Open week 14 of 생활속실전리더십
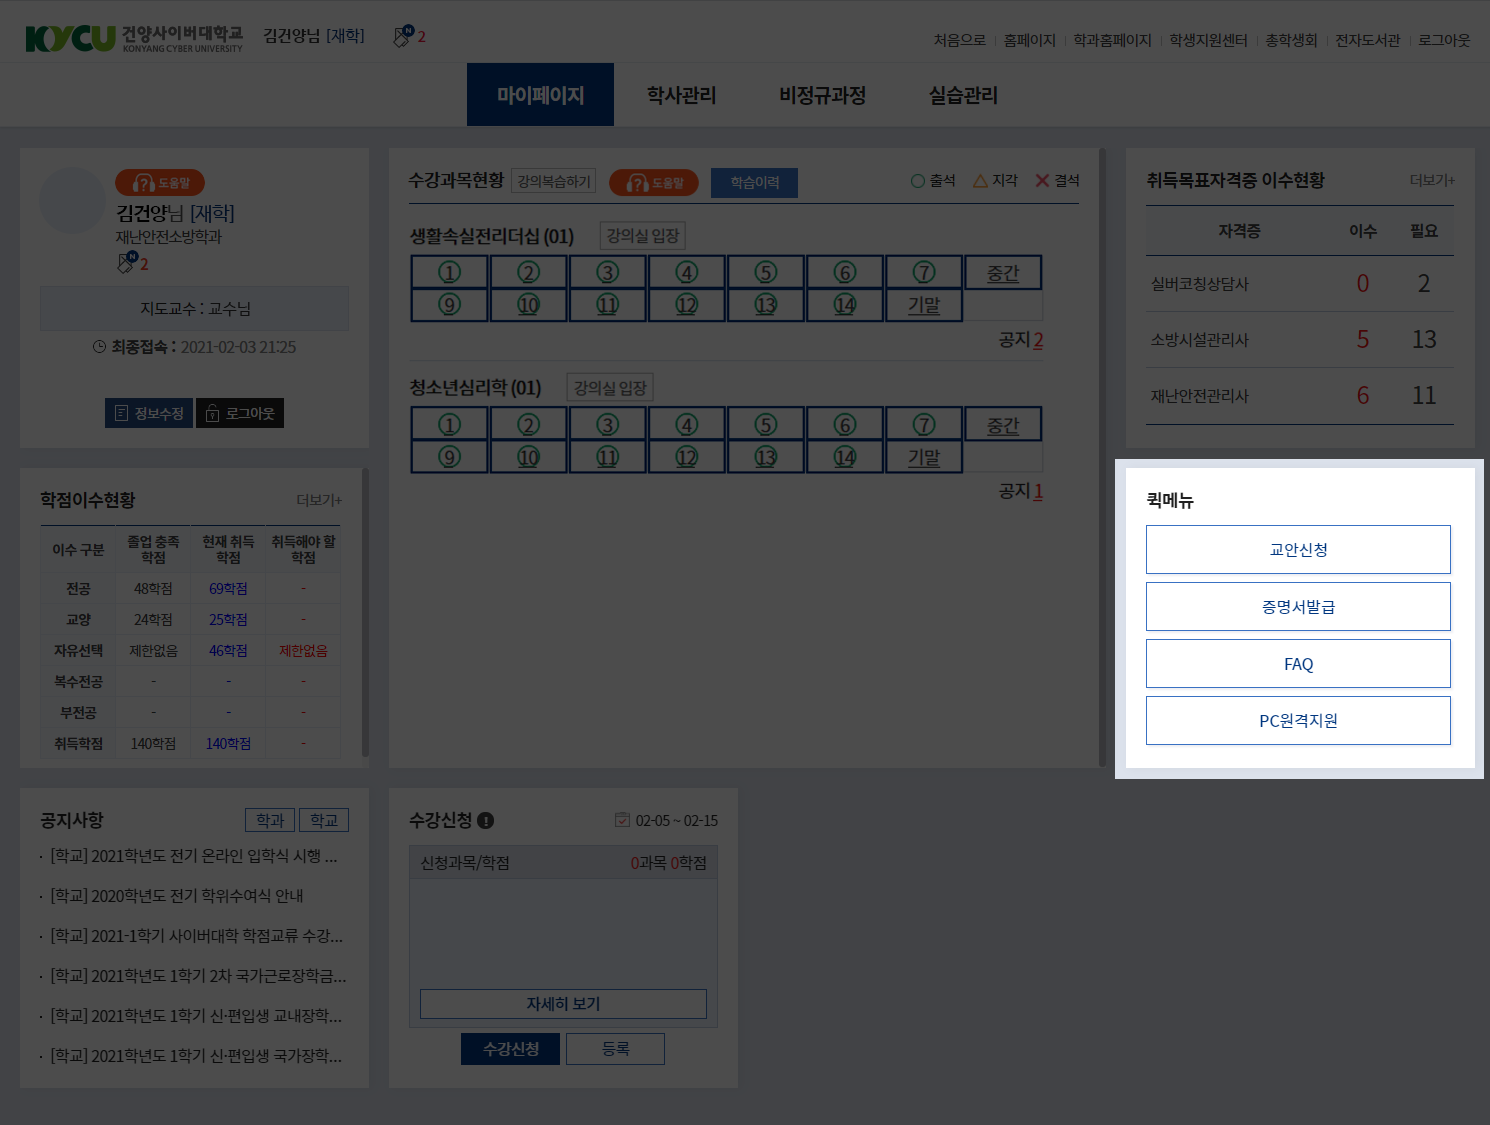The image size is (1490, 1125). pyautogui.click(x=845, y=304)
